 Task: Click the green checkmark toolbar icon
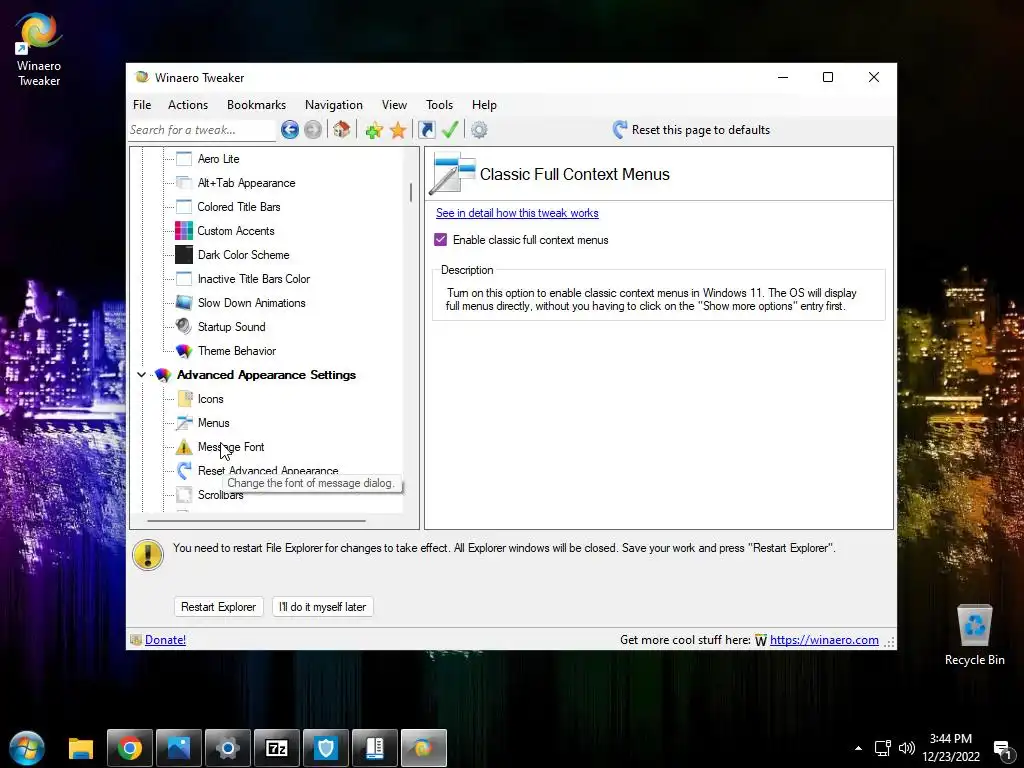(450, 129)
